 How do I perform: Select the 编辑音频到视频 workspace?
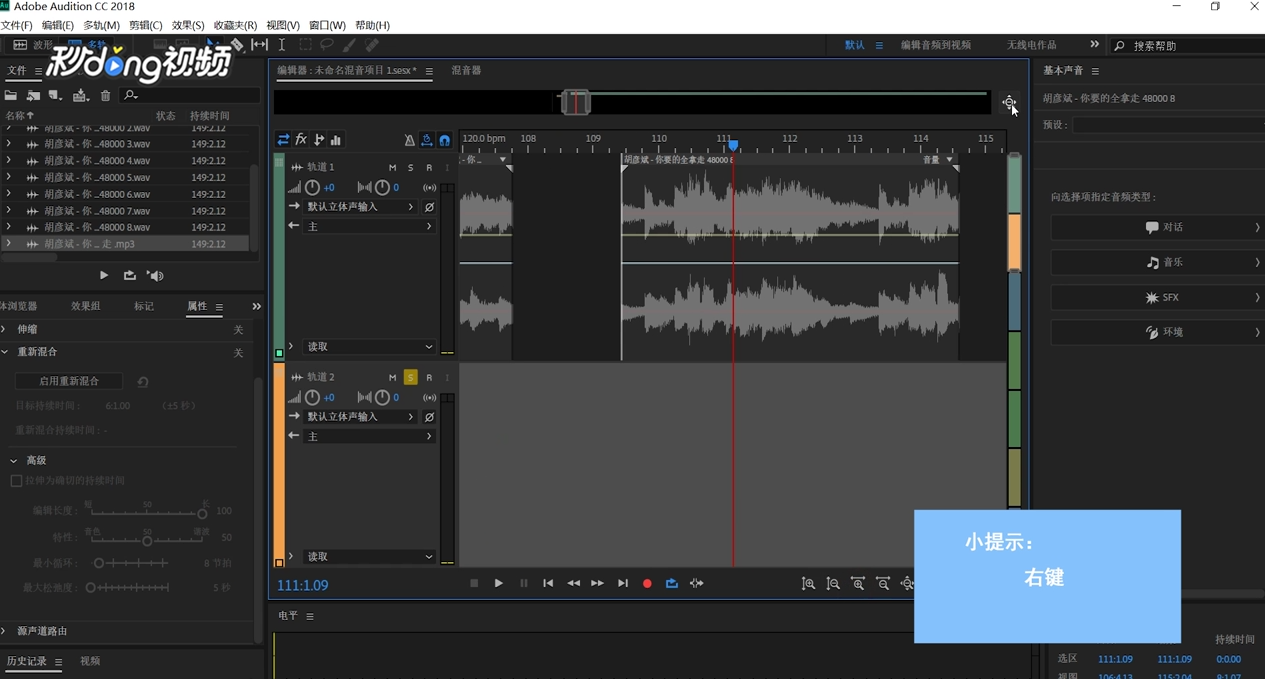[935, 45]
